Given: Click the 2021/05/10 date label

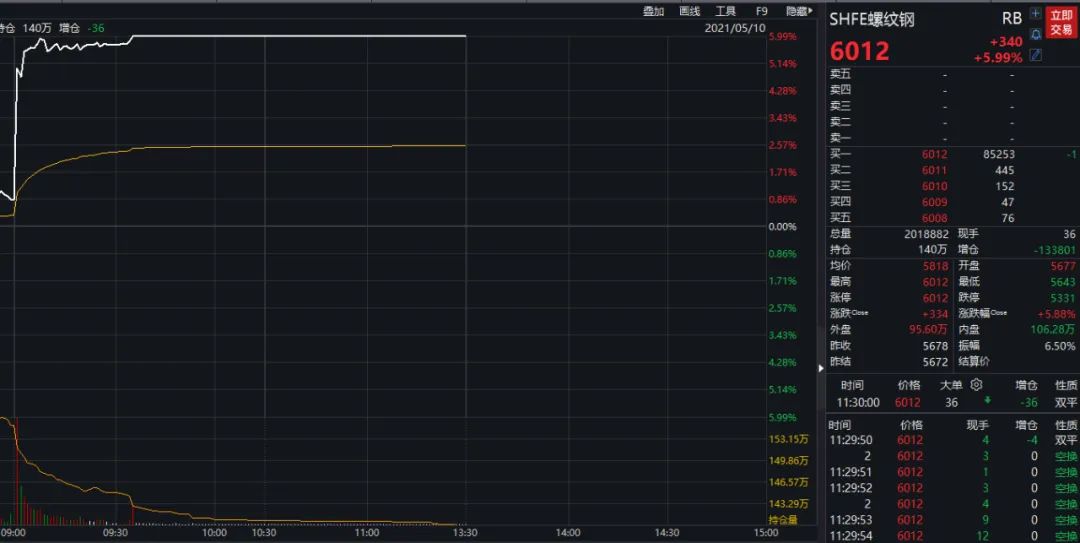Looking at the screenshot, I should coord(735,28).
